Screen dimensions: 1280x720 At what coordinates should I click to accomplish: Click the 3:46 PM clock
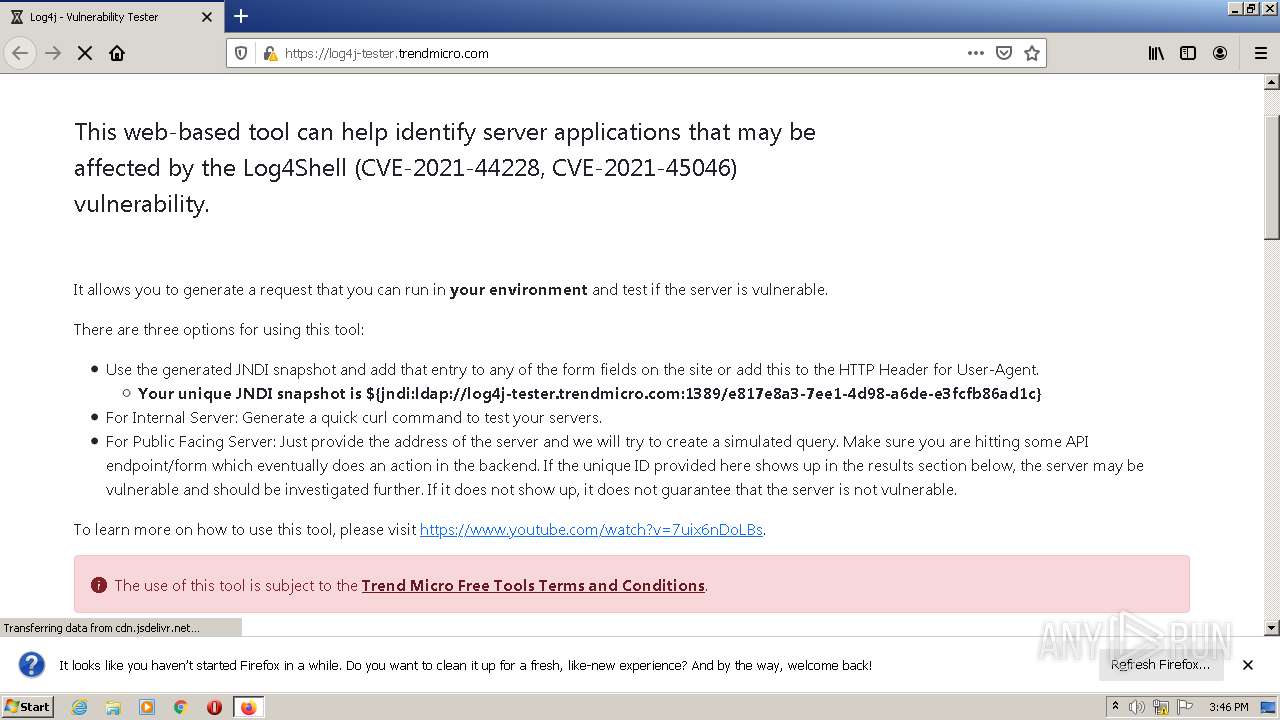(1228, 707)
